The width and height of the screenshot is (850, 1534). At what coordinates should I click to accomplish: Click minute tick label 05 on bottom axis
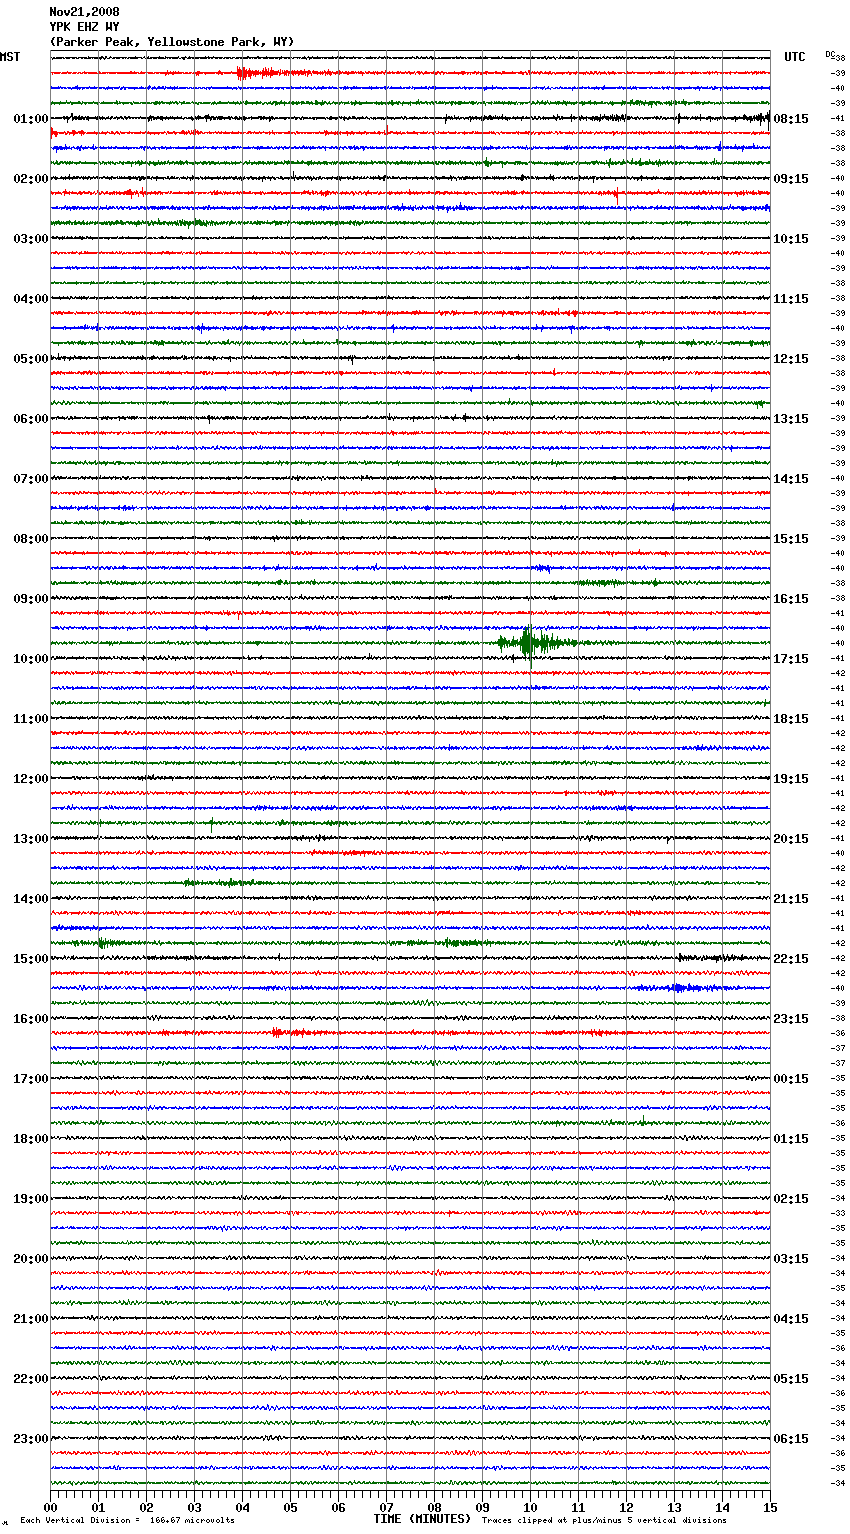click(290, 1507)
